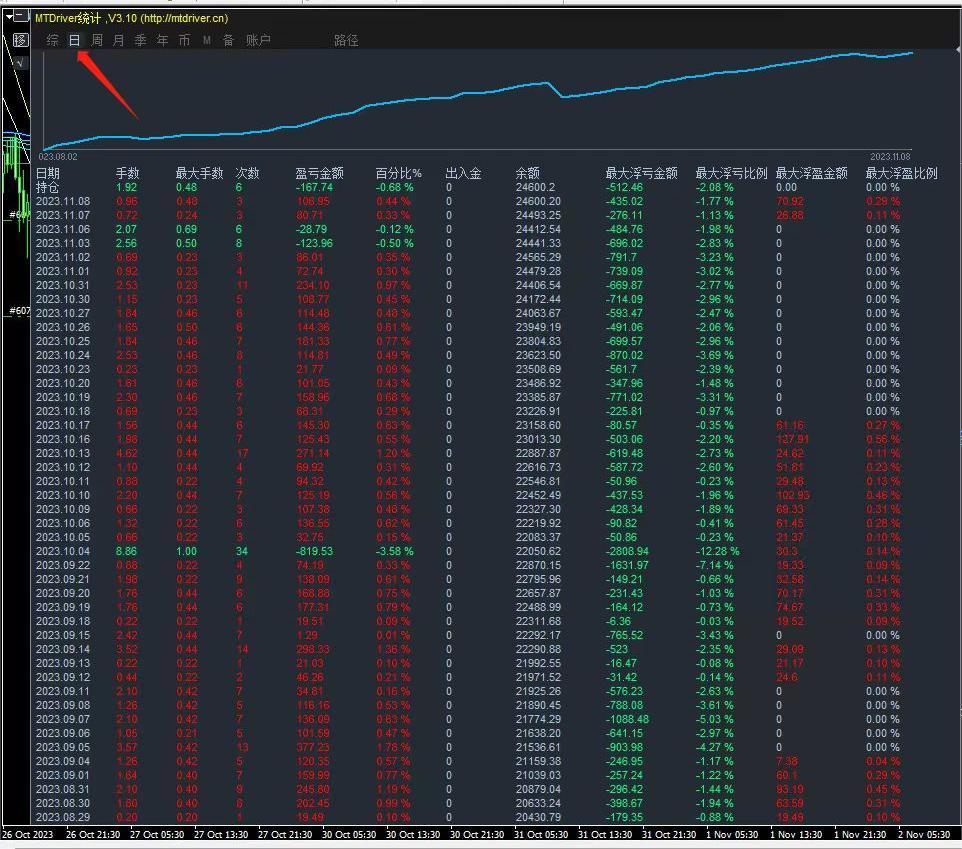This screenshot has height=849, width=962.
Task: Click the 盈亏金额 column header
Action: (319, 173)
